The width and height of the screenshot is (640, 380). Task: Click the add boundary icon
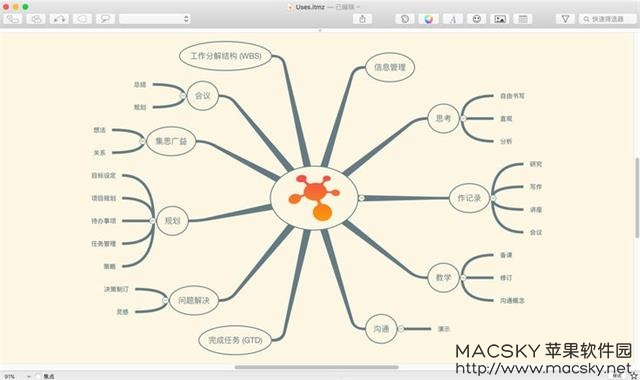click(x=82, y=19)
